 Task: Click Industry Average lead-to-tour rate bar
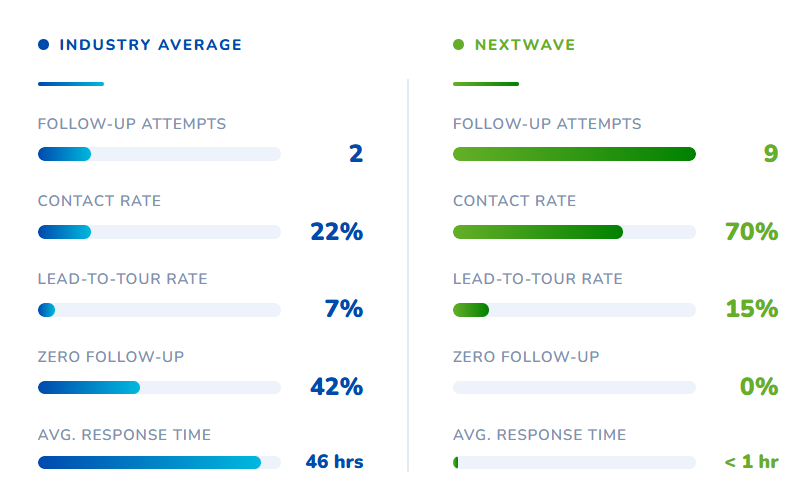tap(159, 310)
